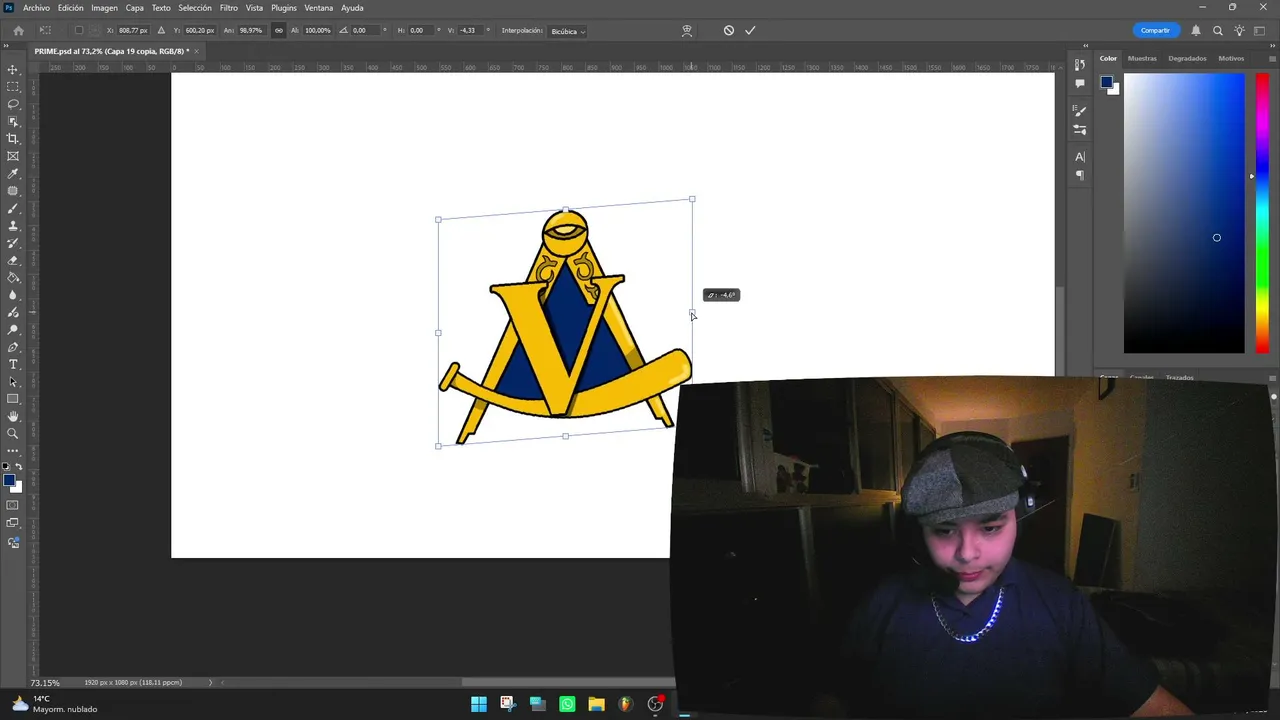The width and height of the screenshot is (1280, 720).
Task: Open the Archivo menu
Action: (x=36, y=8)
